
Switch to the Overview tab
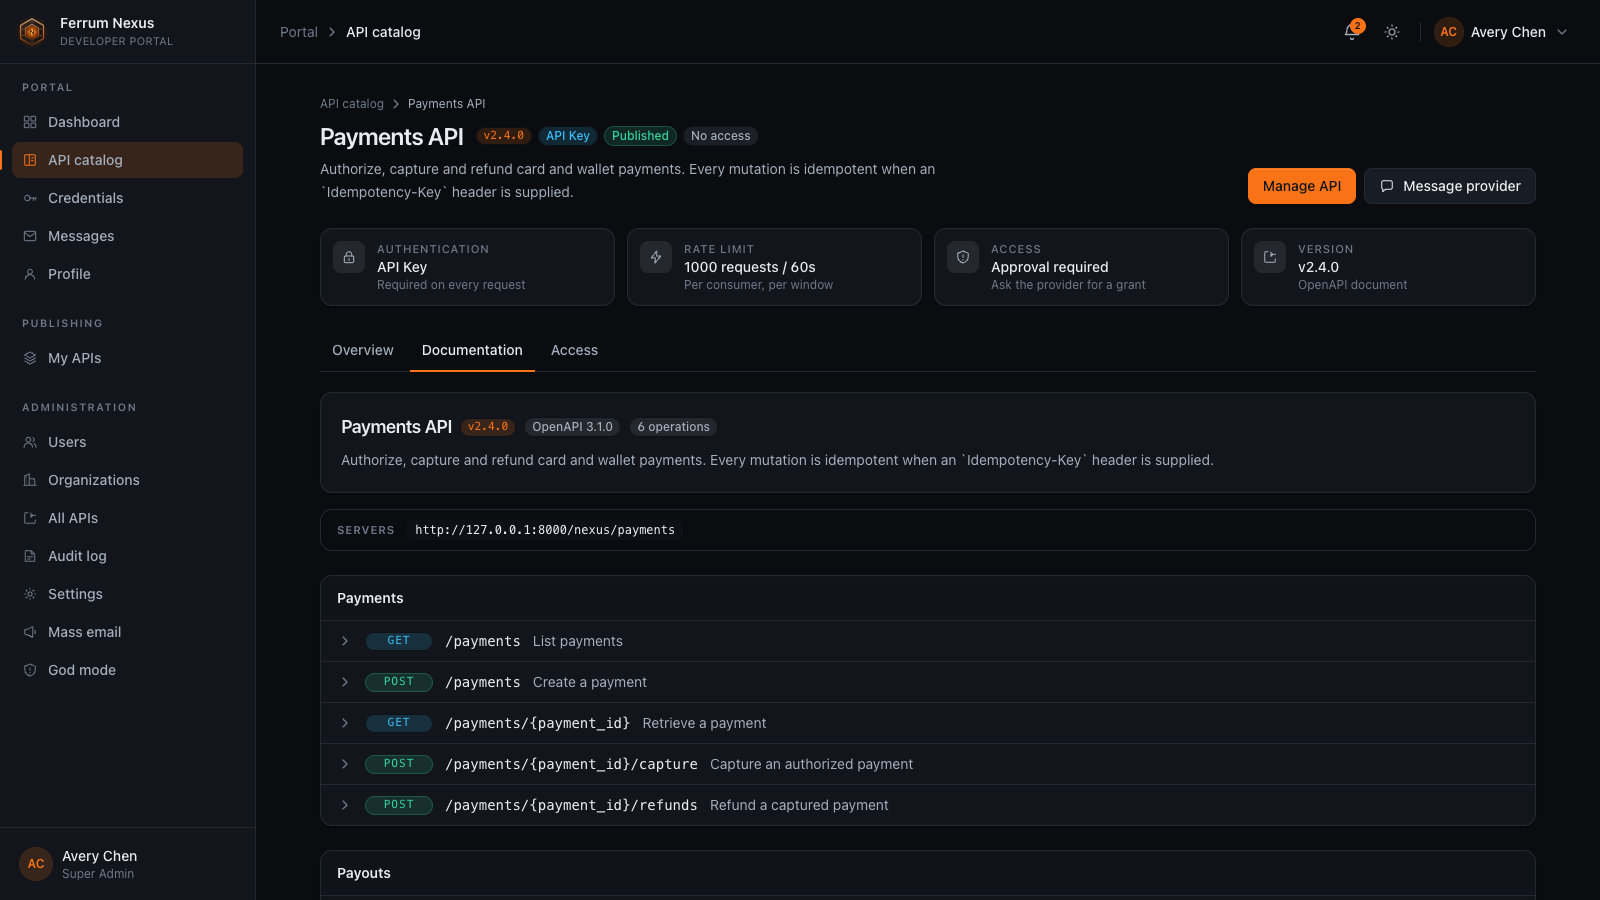[x=363, y=350]
